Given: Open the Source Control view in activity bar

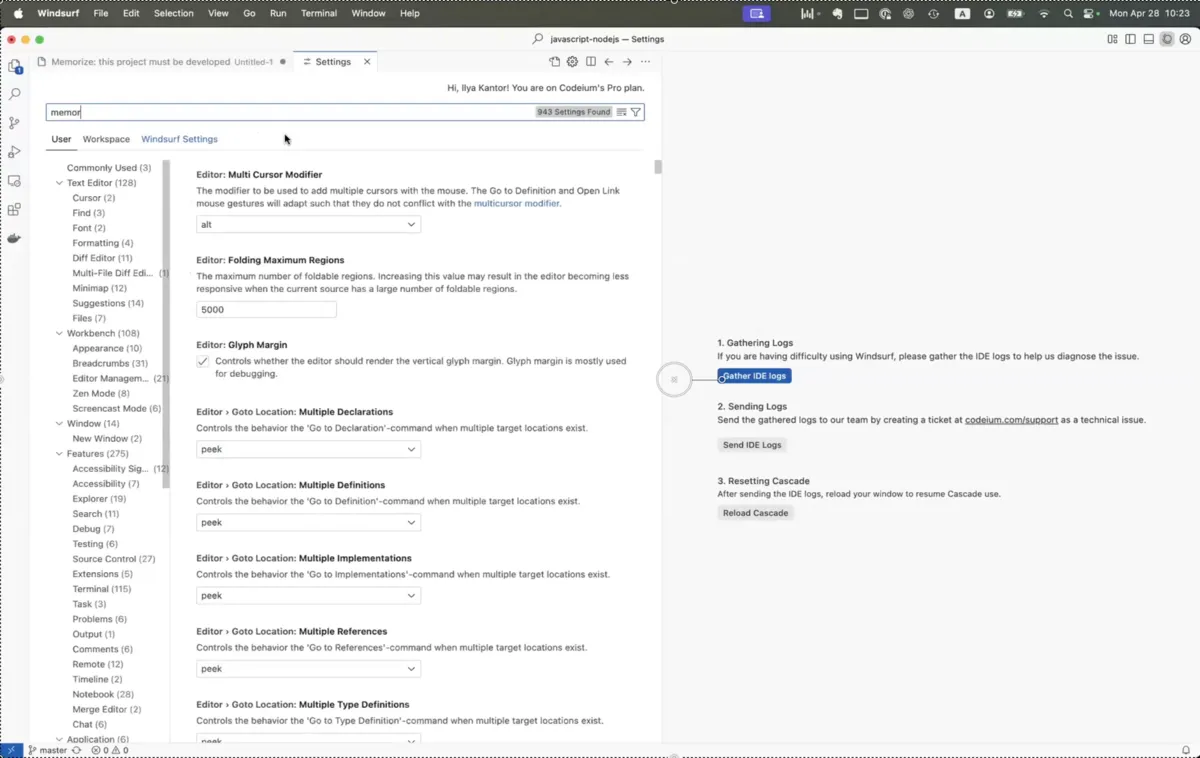Looking at the screenshot, I should click(14, 123).
